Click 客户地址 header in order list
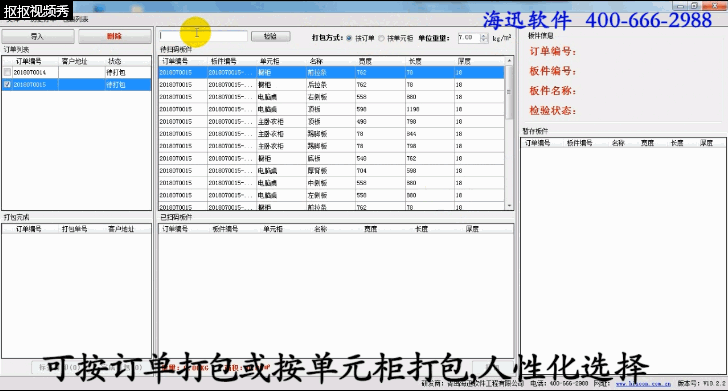Screen dimensions: 728x391 pos(74,61)
